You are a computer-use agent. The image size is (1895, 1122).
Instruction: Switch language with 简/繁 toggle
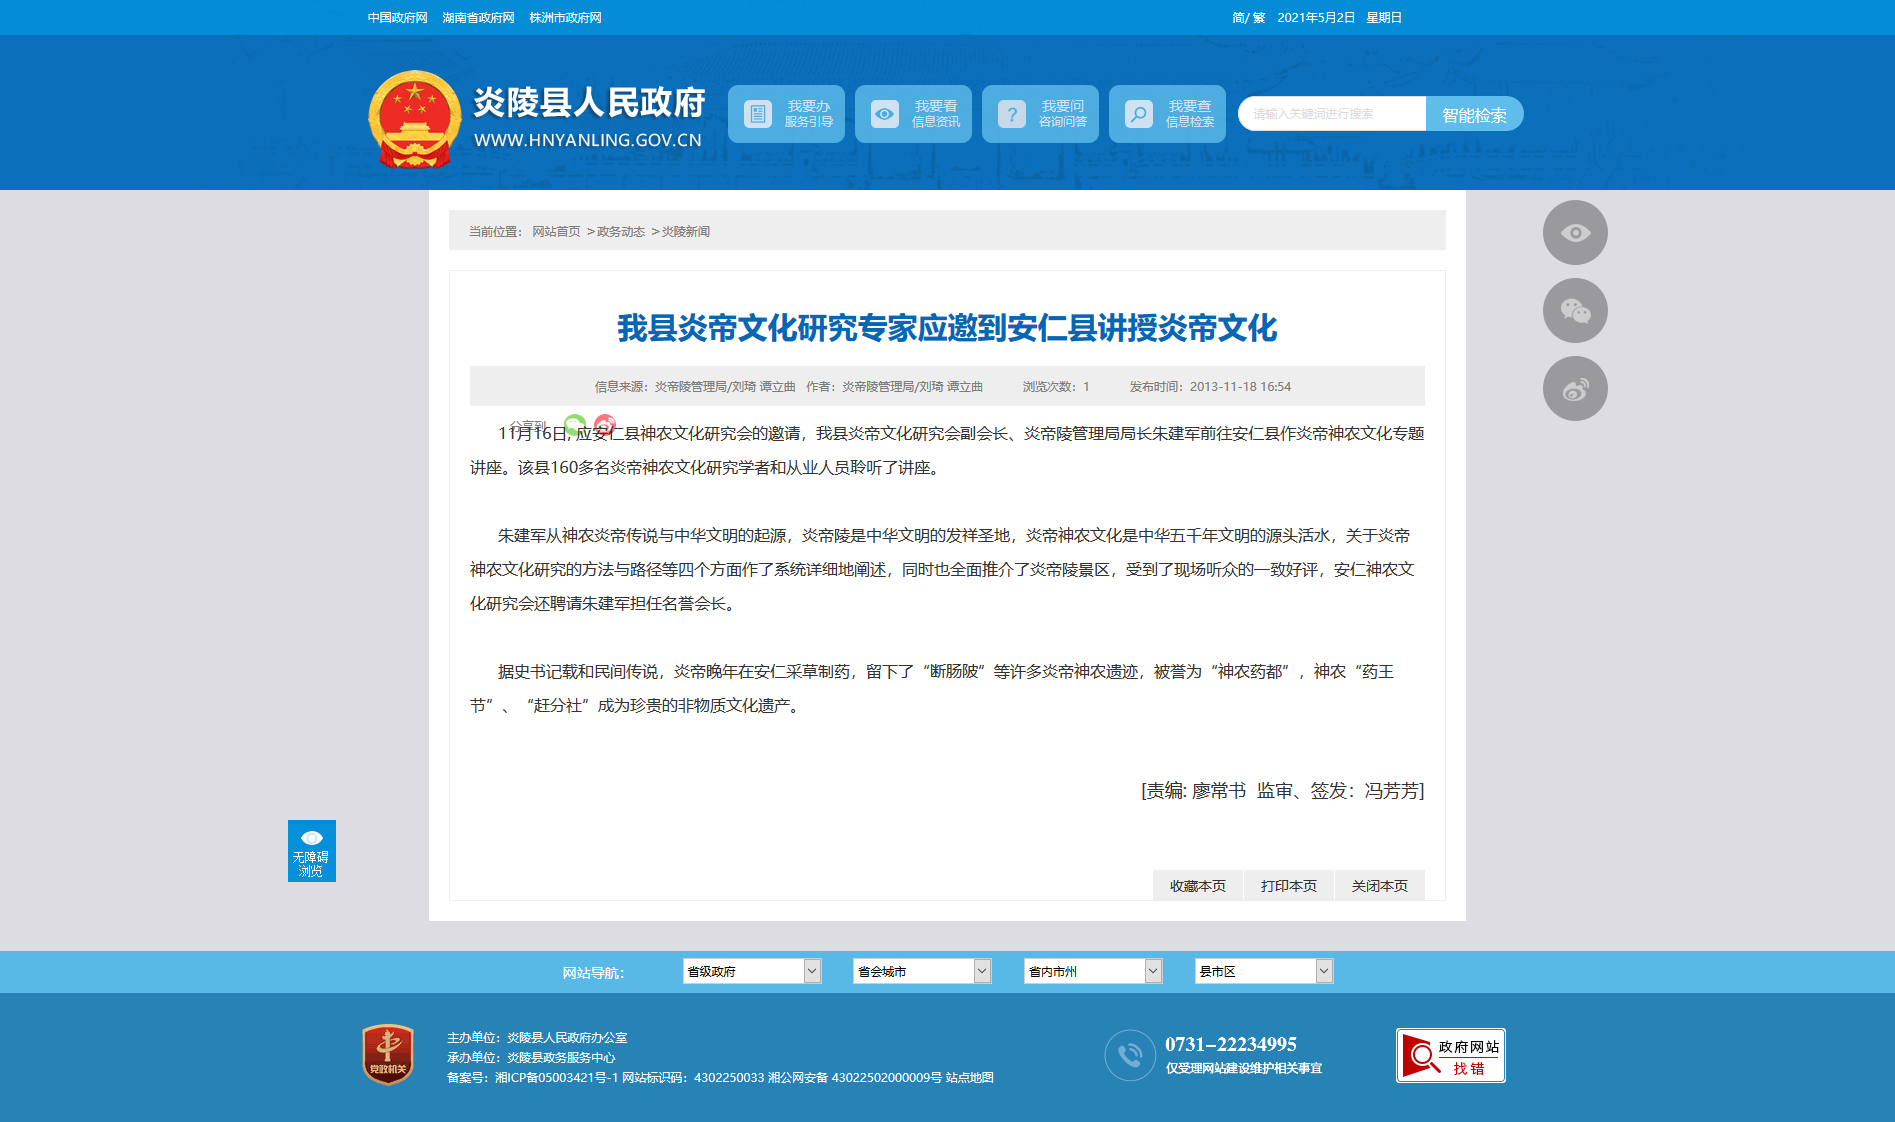coord(1248,18)
